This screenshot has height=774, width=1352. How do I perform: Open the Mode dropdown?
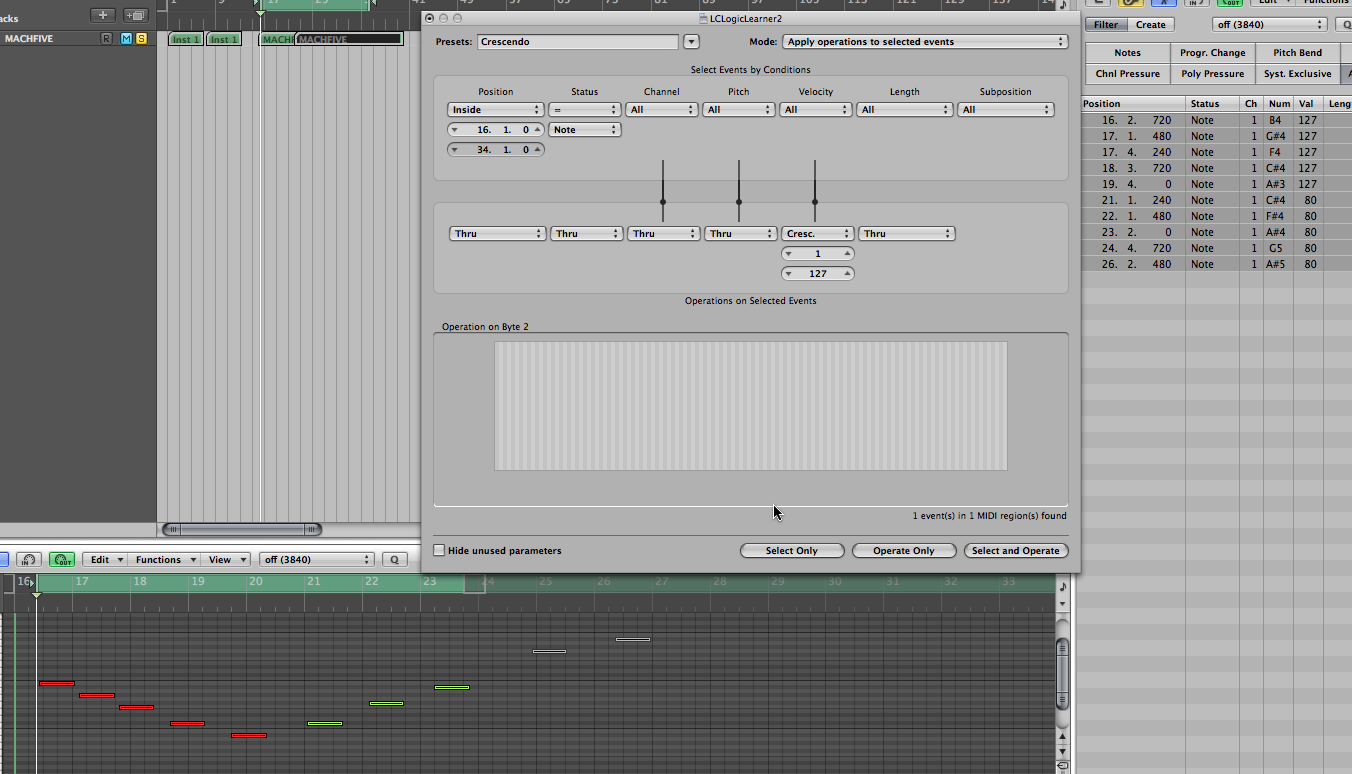click(x=925, y=42)
